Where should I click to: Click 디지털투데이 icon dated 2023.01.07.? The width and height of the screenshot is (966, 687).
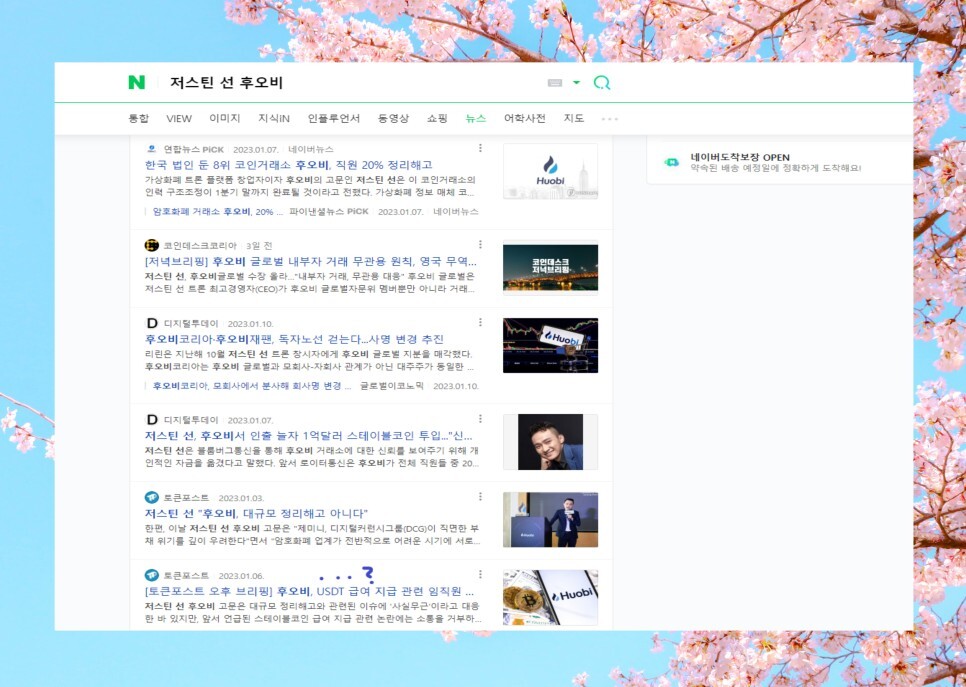pos(152,420)
